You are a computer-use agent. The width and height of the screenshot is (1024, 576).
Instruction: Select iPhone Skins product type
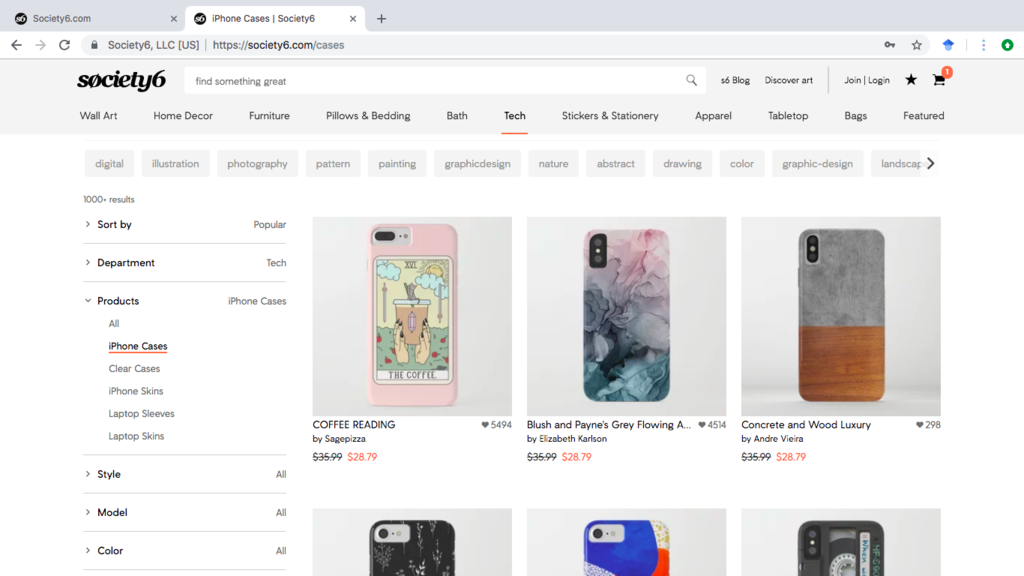coord(136,391)
